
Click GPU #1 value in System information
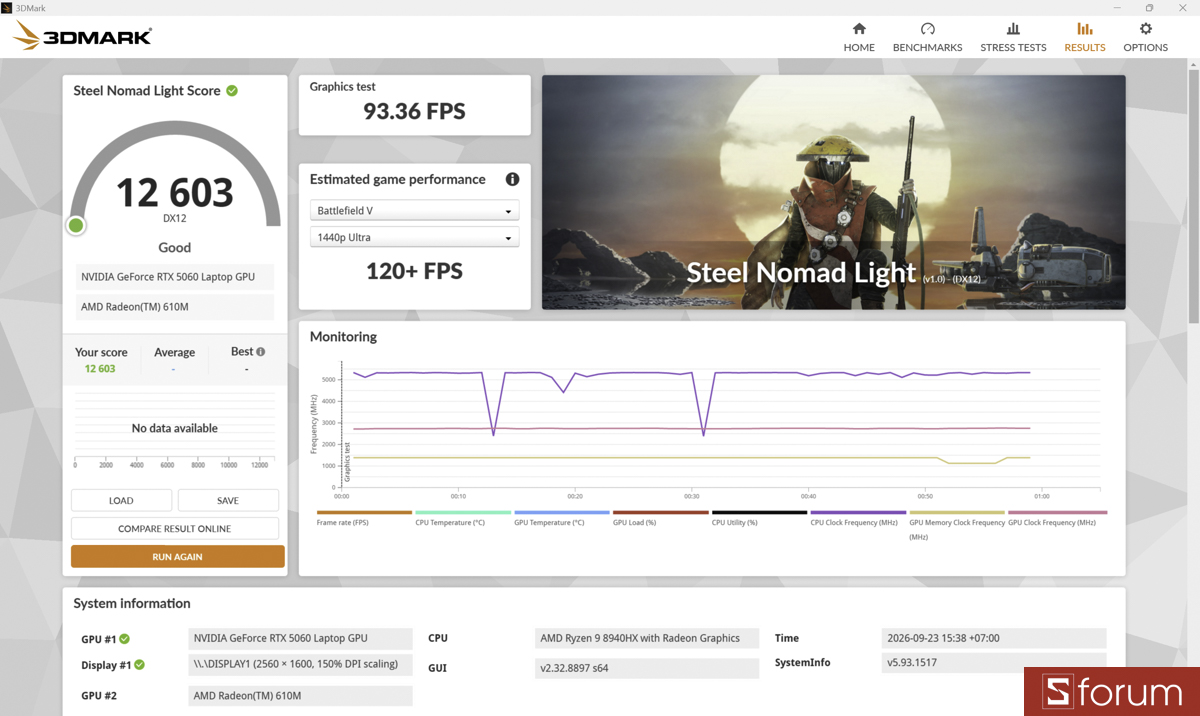[x=300, y=638]
